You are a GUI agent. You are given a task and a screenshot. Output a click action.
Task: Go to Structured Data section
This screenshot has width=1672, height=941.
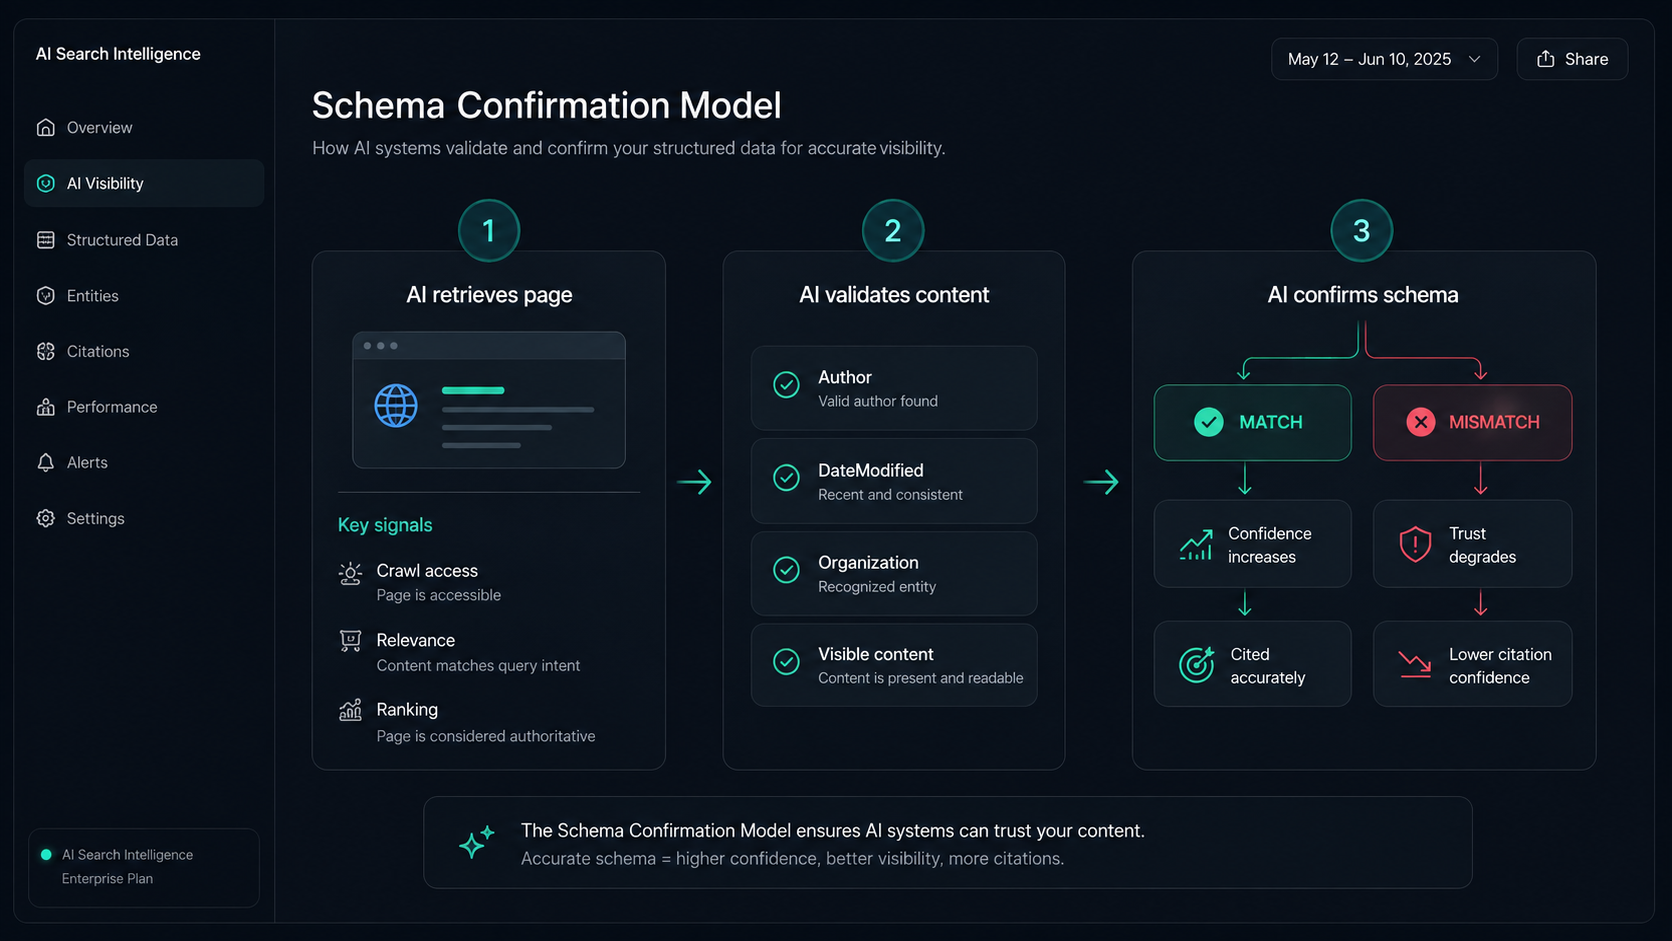pyautogui.click(x=144, y=240)
